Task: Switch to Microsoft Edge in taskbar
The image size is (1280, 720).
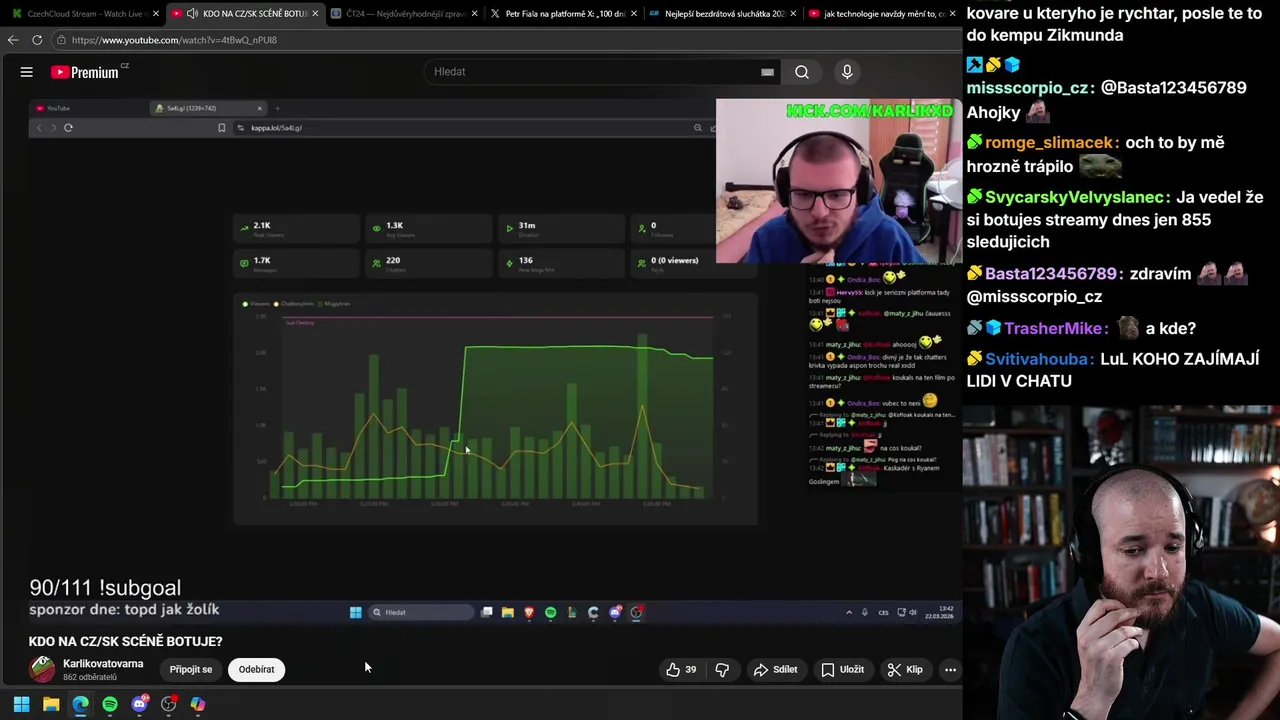Action: click(80, 704)
